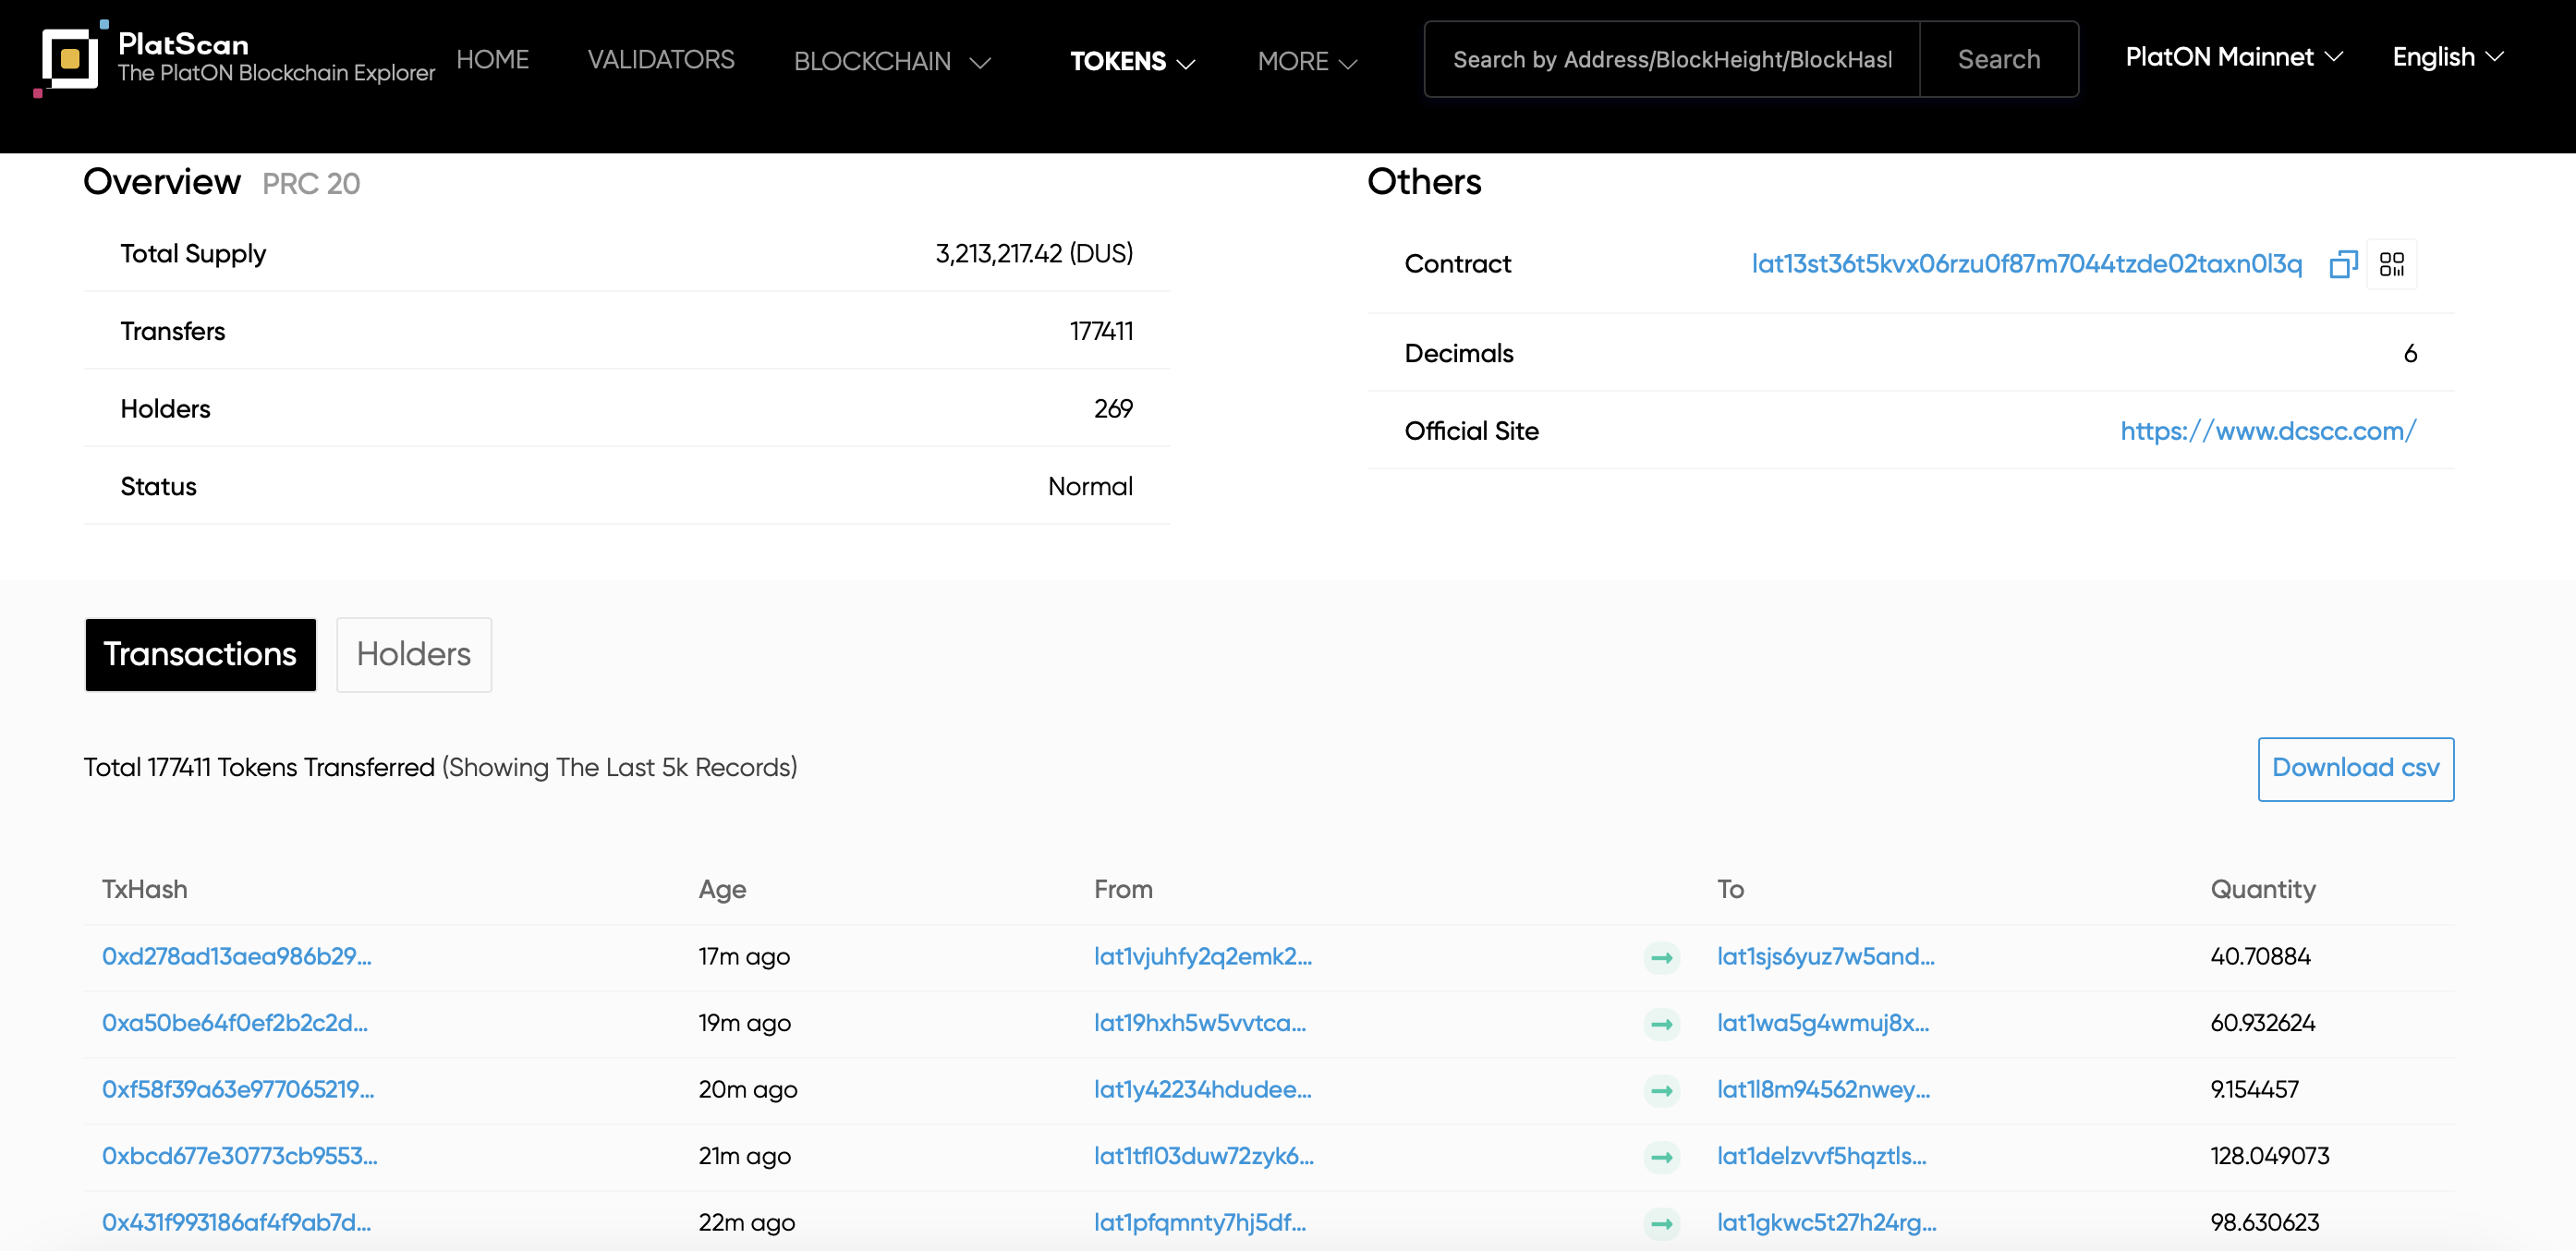Select the Decimals value 6
This screenshot has height=1251, width=2576.
[x=2410, y=353]
